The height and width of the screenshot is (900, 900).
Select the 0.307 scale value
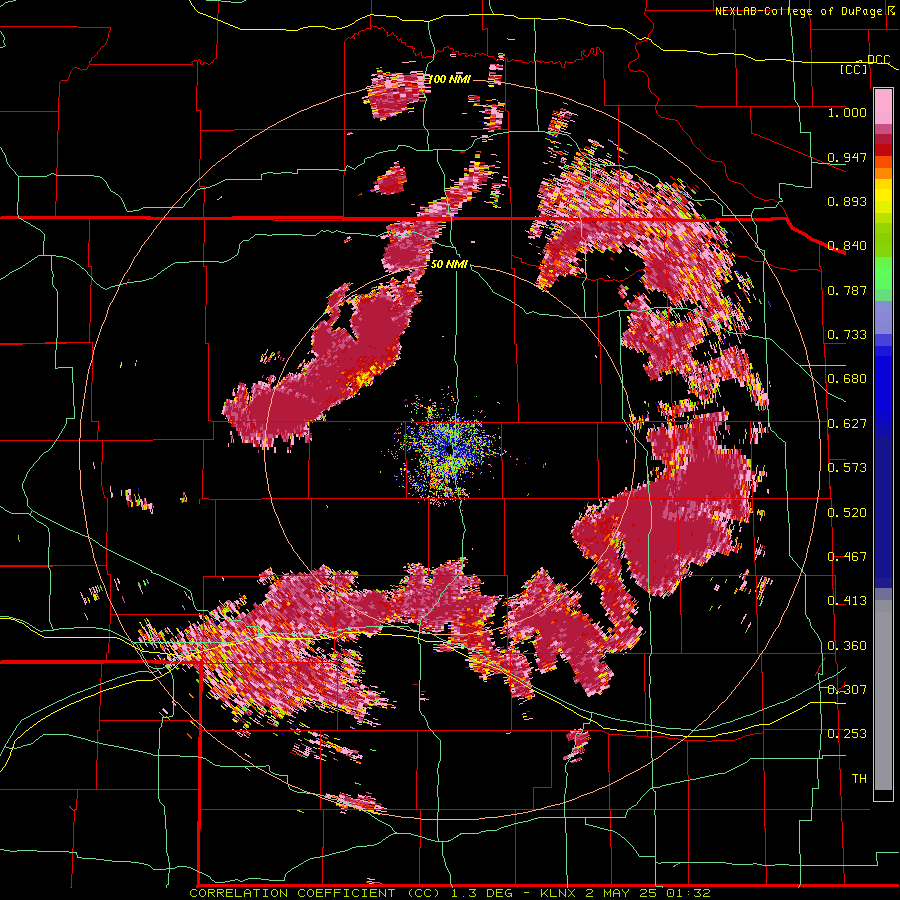pos(847,690)
